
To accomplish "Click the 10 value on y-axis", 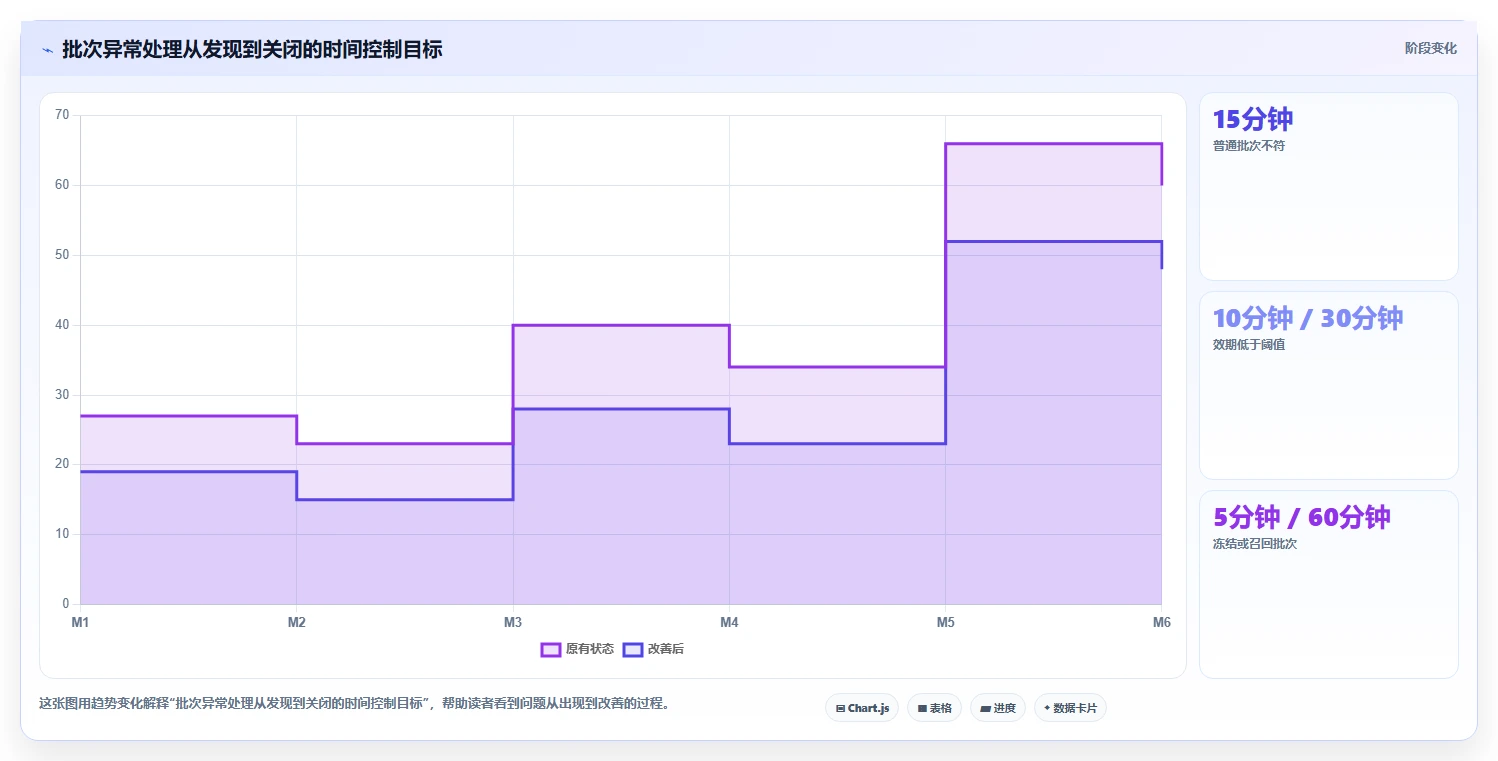I will pyautogui.click(x=62, y=534).
